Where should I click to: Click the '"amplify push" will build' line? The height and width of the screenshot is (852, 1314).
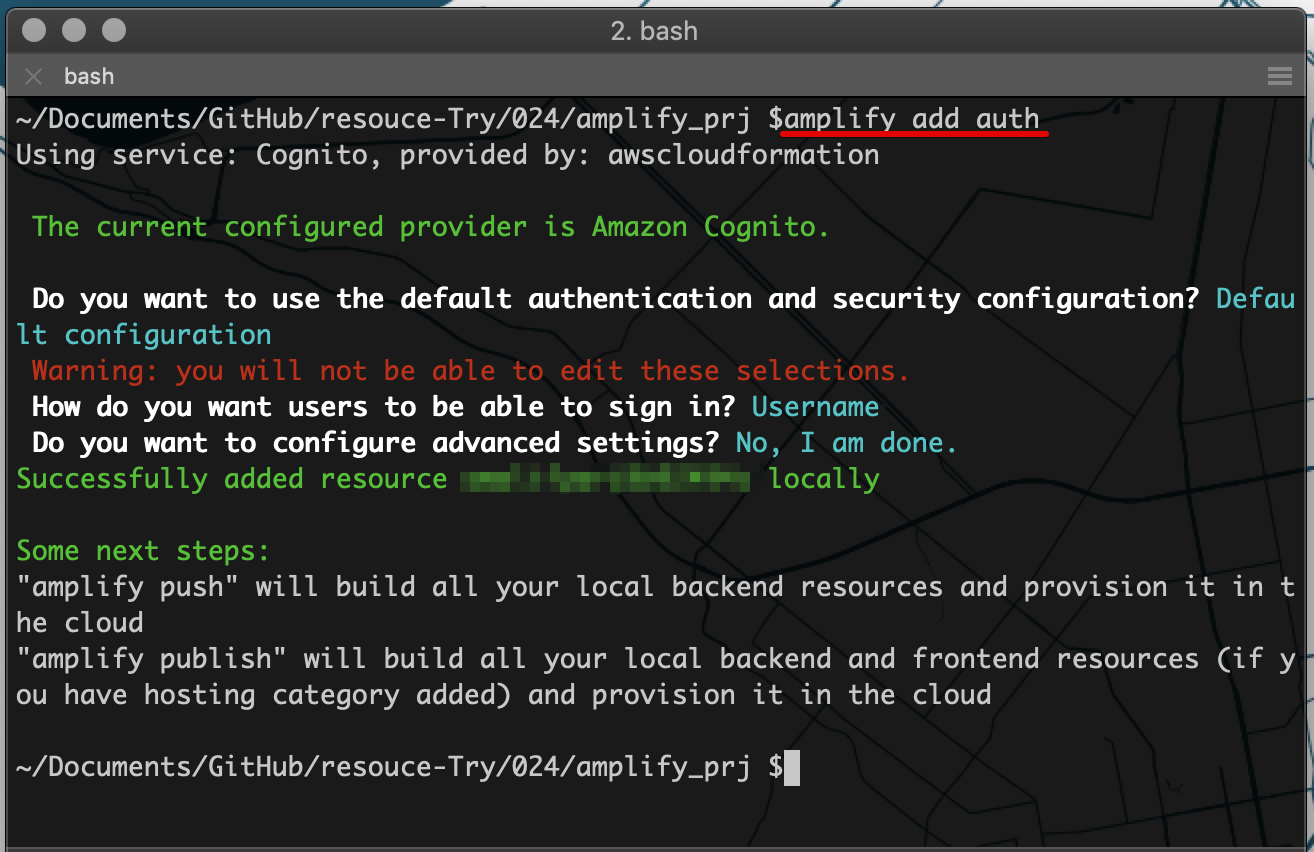point(656,587)
